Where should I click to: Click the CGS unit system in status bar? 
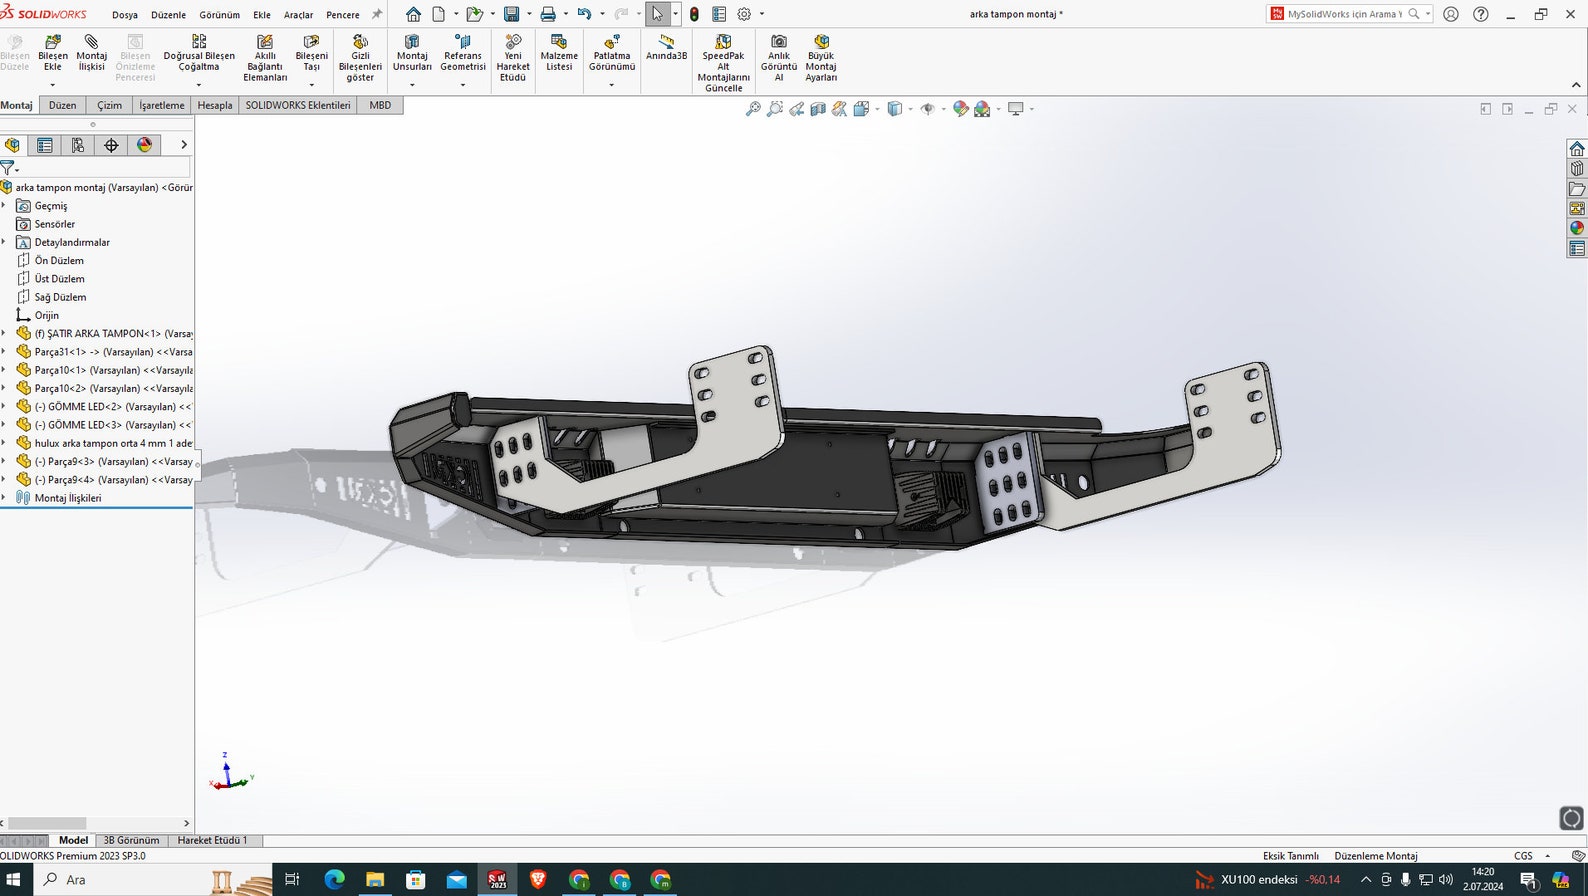(1523, 856)
